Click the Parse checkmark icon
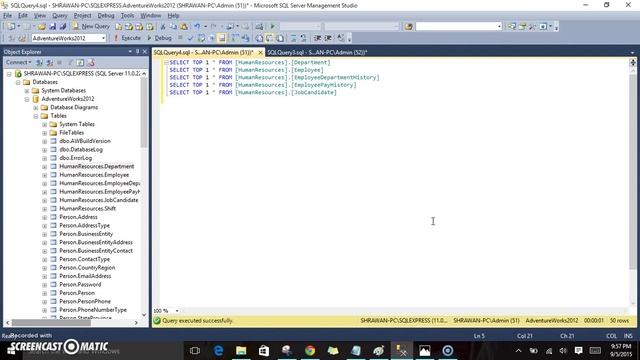Image resolution: width=640 pixels, height=360 pixels. click(x=190, y=38)
